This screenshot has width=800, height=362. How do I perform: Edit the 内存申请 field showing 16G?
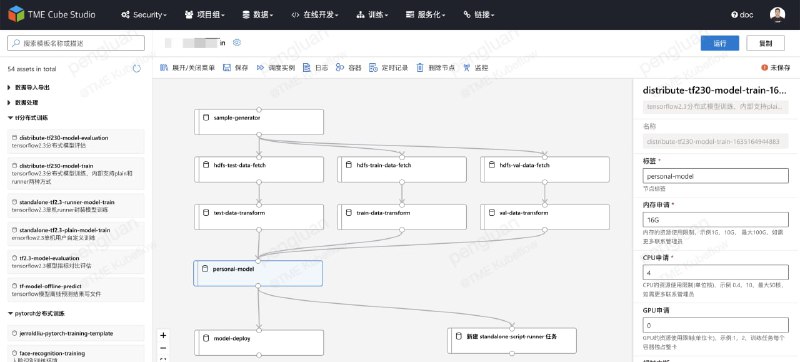(x=716, y=220)
